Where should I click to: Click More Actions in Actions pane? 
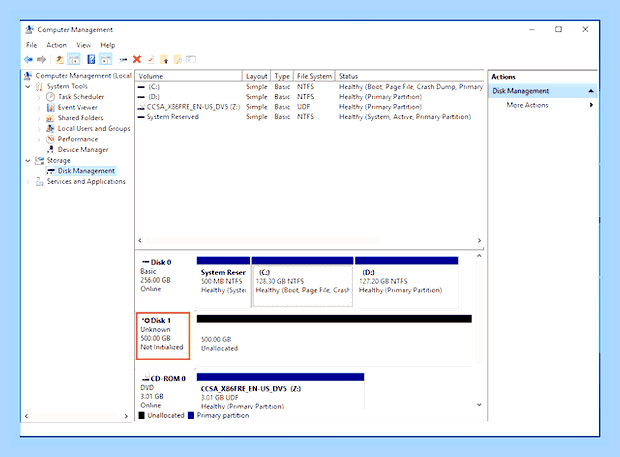(527, 105)
